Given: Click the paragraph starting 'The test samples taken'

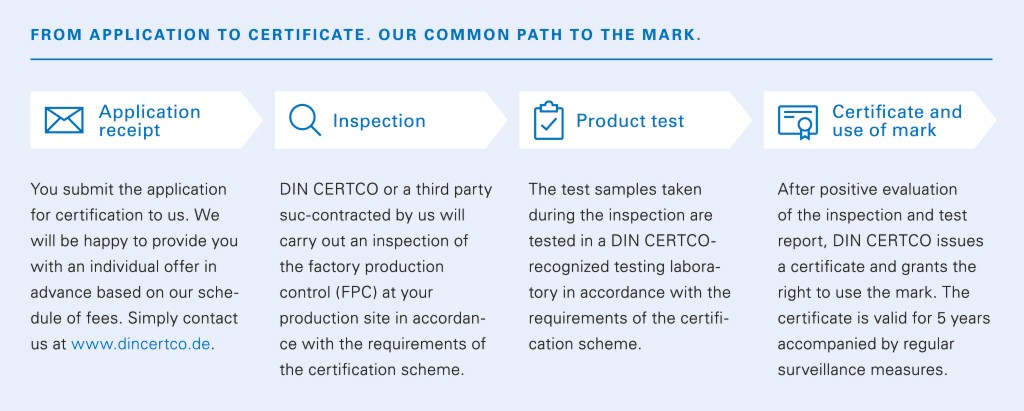Looking at the screenshot, I should (x=630, y=267).
